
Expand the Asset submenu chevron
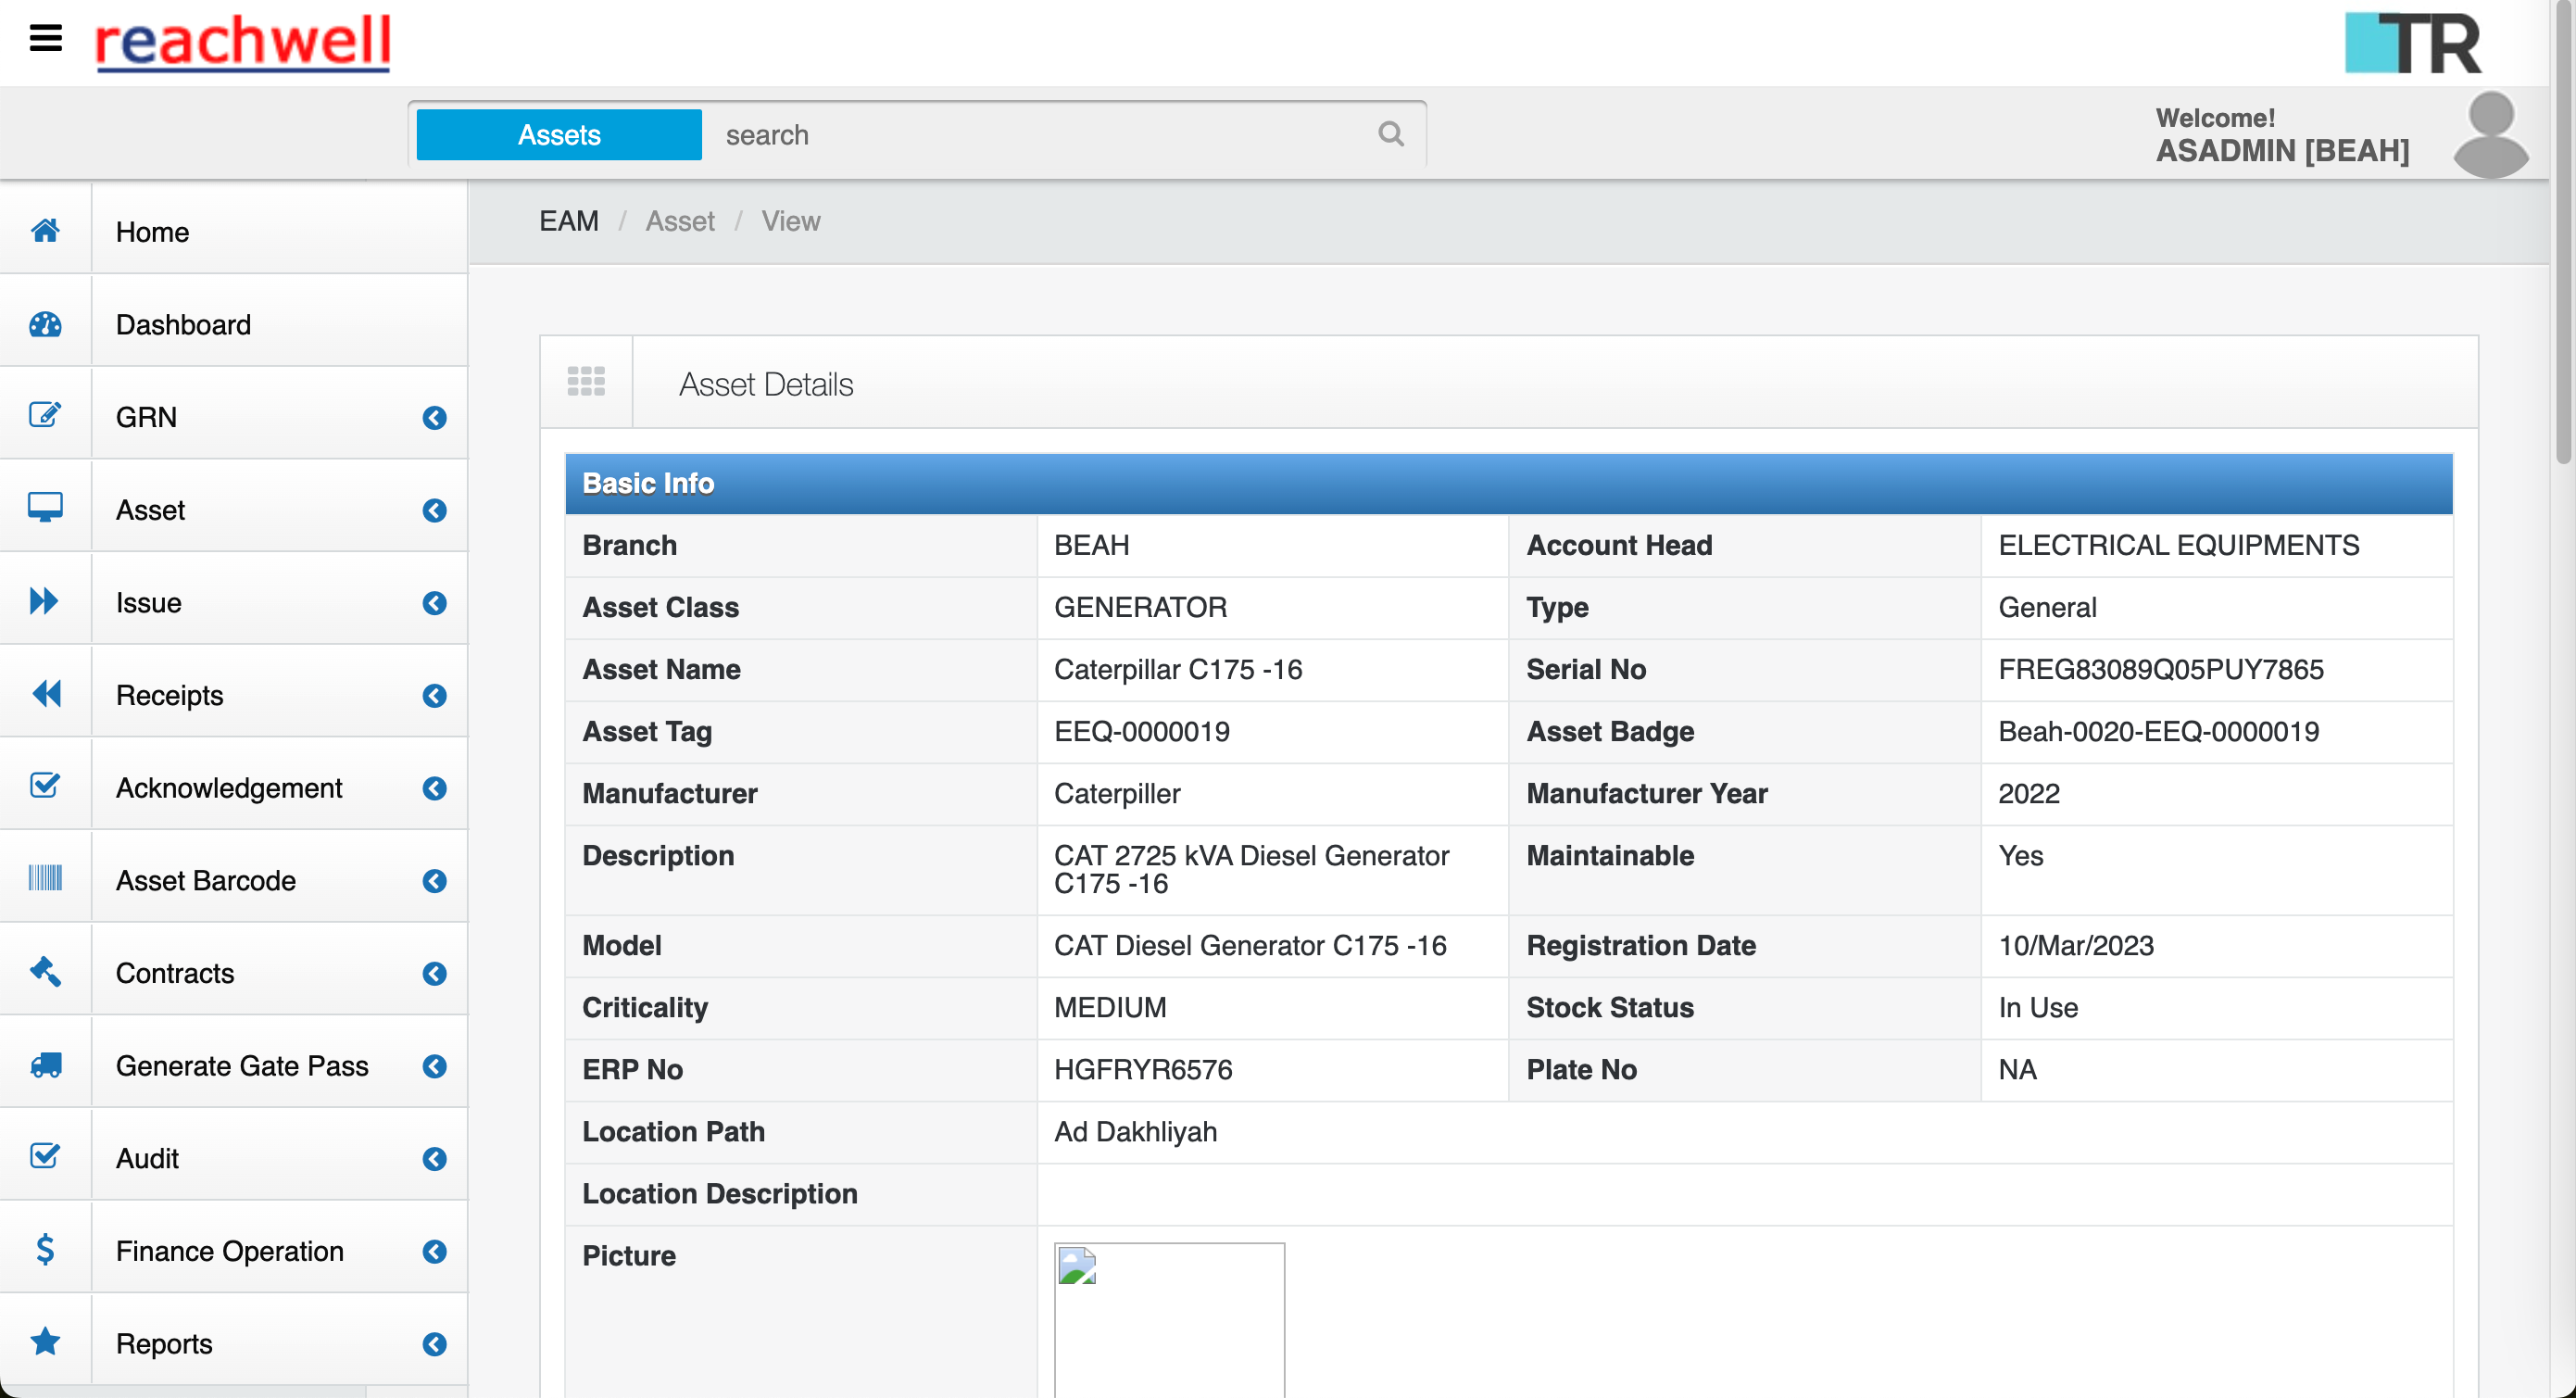click(x=434, y=510)
